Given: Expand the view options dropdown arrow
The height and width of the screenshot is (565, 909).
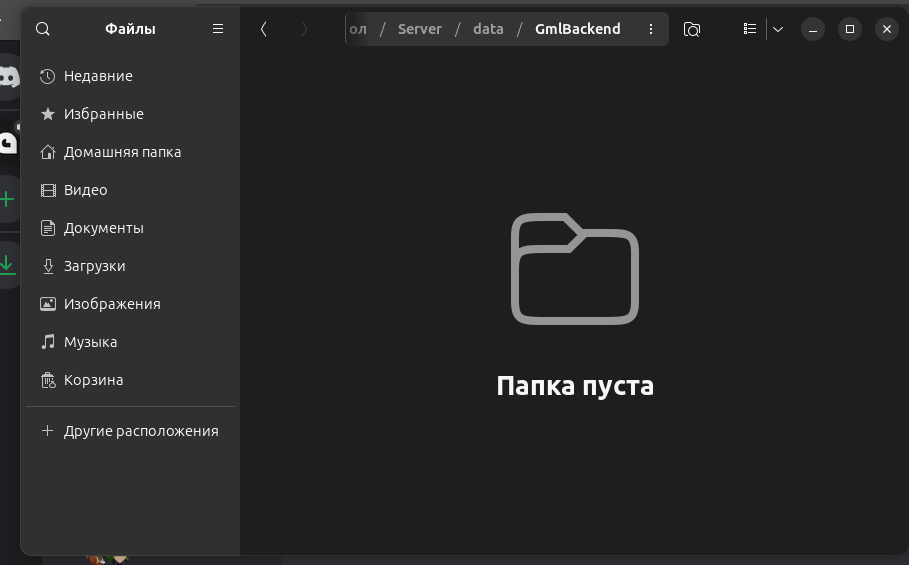Looking at the screenshot, I should [778, 29].
